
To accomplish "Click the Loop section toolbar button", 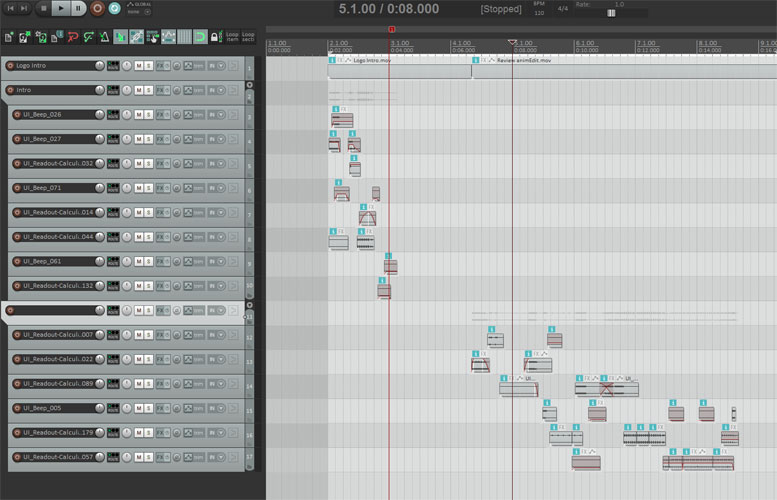I will pos(248,37).
